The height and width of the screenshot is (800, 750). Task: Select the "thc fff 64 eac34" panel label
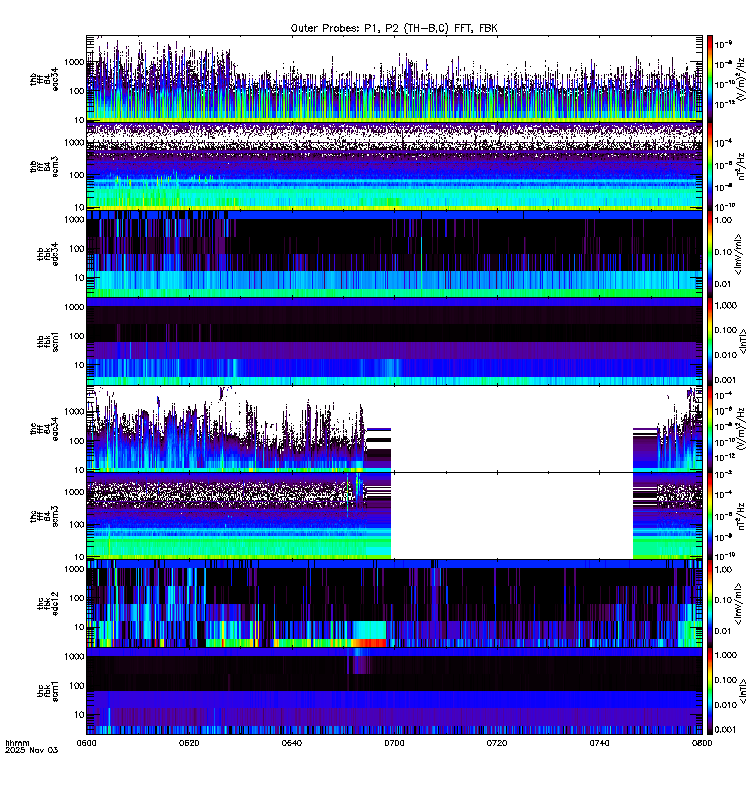pos(44,429)
